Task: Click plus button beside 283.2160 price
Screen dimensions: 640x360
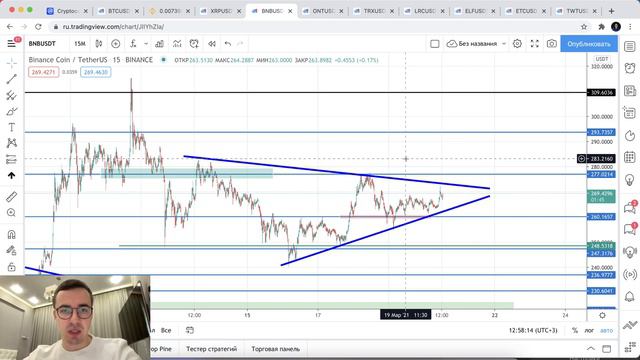Action: (582, 158)
